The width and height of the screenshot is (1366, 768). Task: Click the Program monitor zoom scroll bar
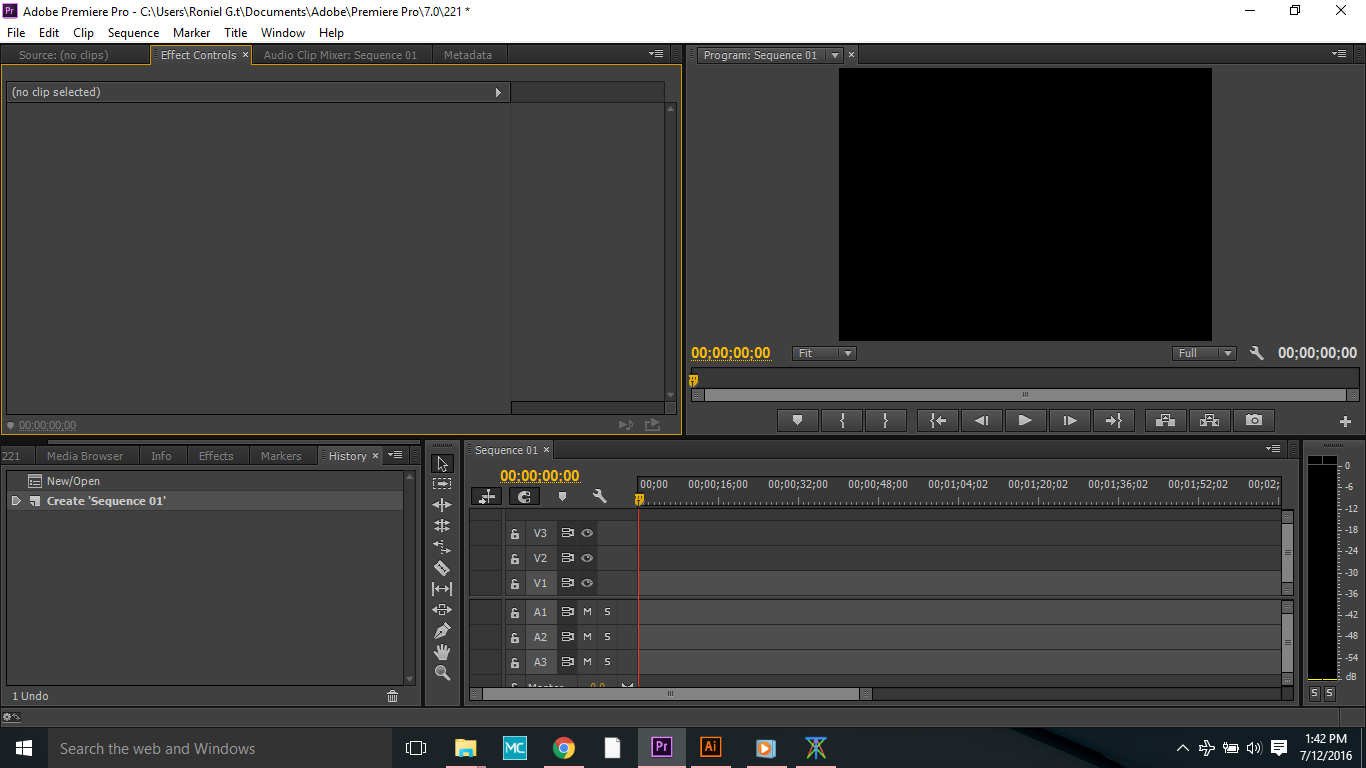[1025, 395]
